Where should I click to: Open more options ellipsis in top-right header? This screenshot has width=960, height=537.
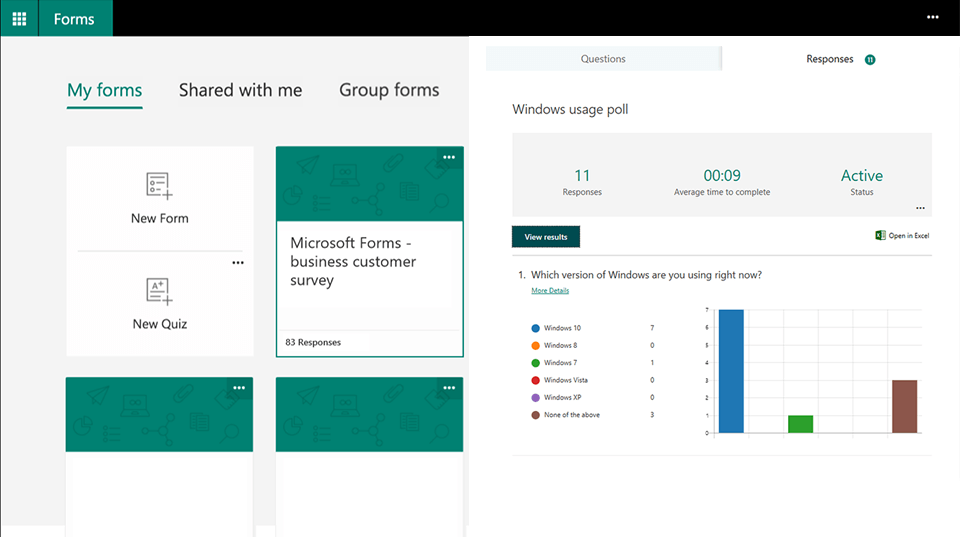(933, 17)
